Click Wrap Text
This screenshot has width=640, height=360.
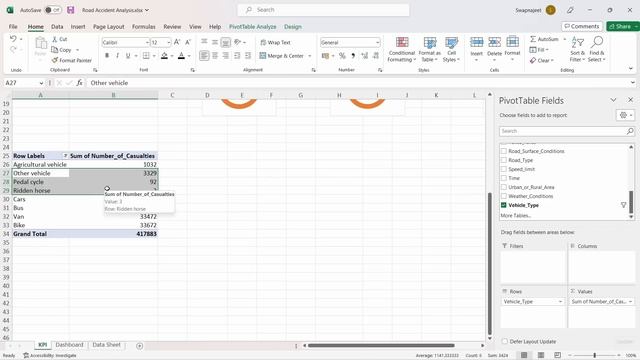pyautogui.click(x=276, y=42)
